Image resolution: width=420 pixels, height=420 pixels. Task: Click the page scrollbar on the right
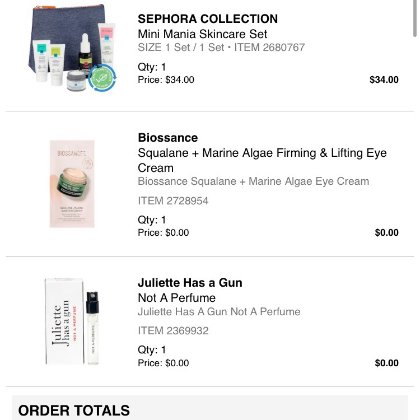click(x=415, y=18)
